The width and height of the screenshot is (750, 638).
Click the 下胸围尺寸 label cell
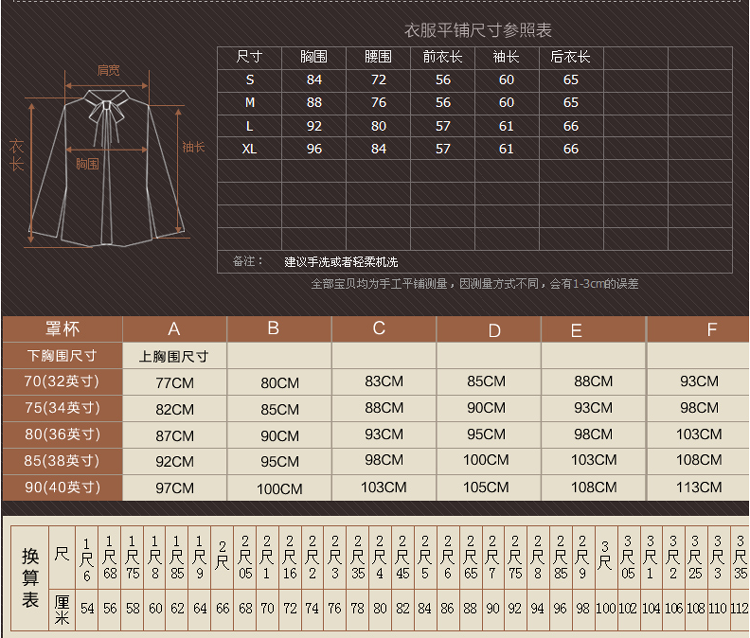coord(62,355)
